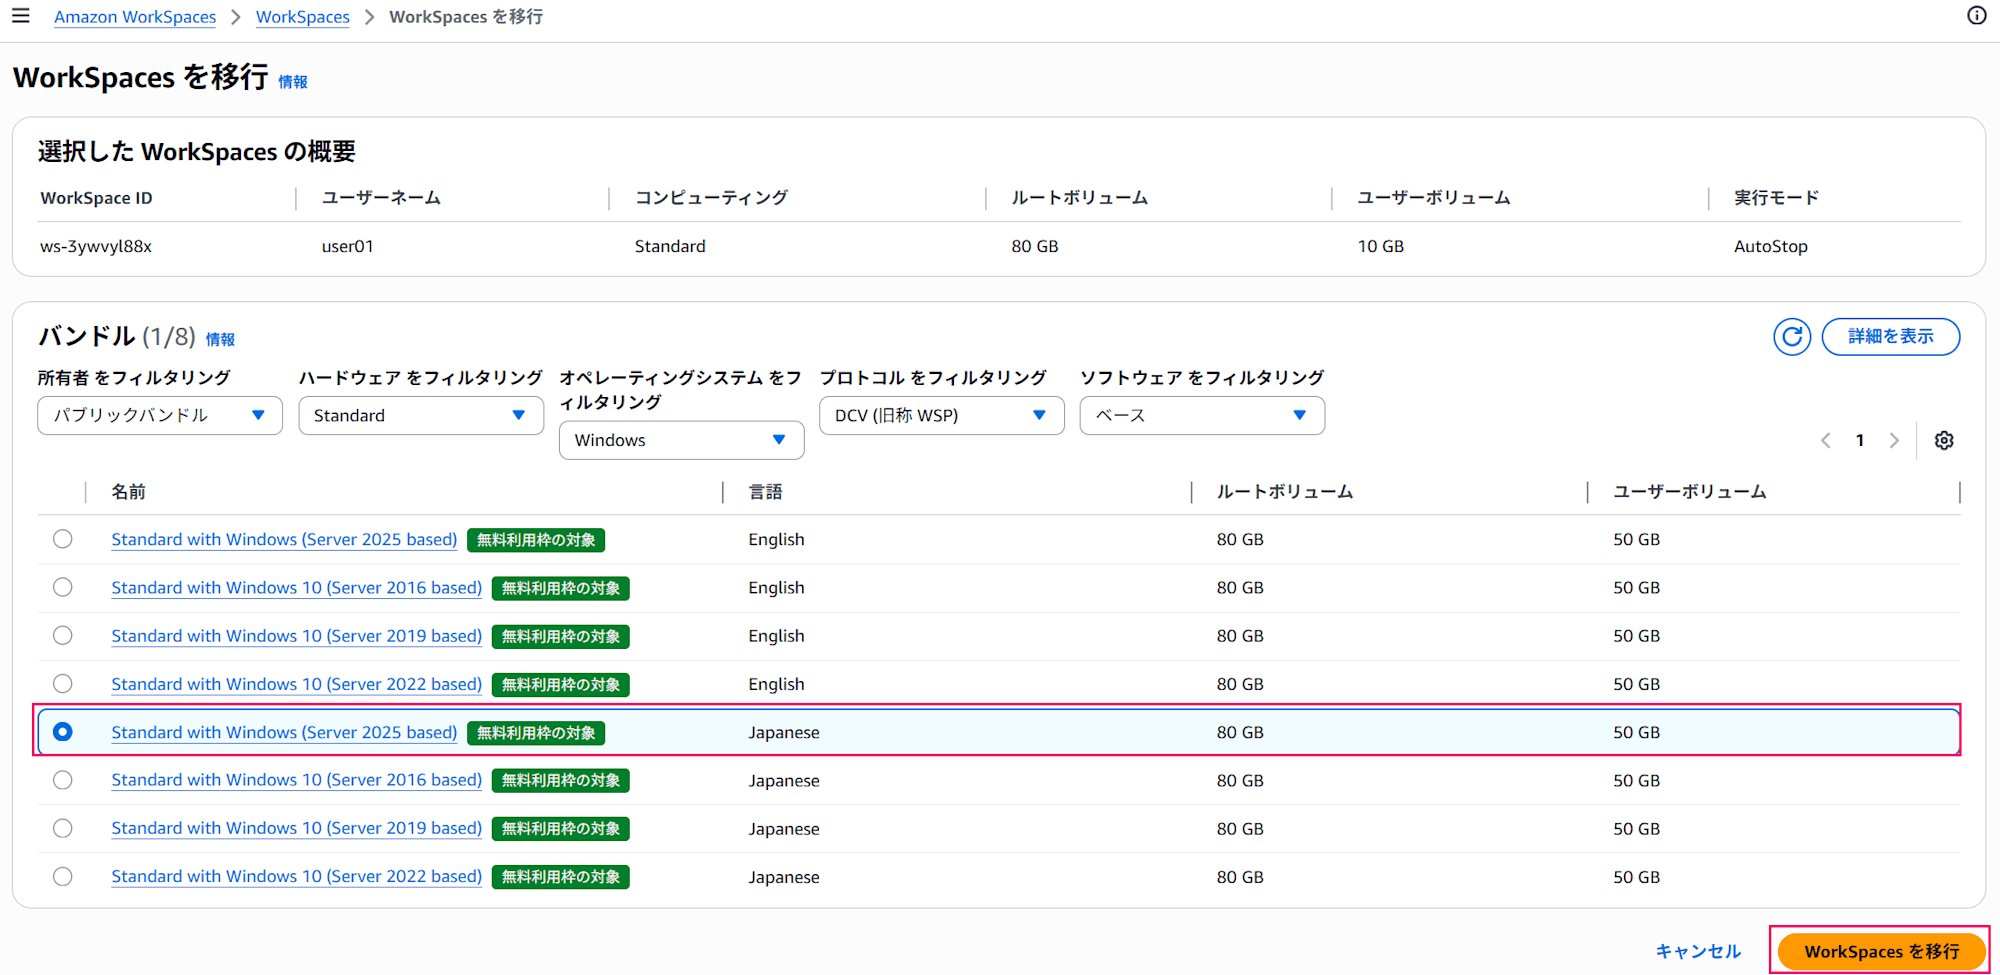Go to next page of bundles
This screenshot has height=975, width=2000.
[1893, 441]
